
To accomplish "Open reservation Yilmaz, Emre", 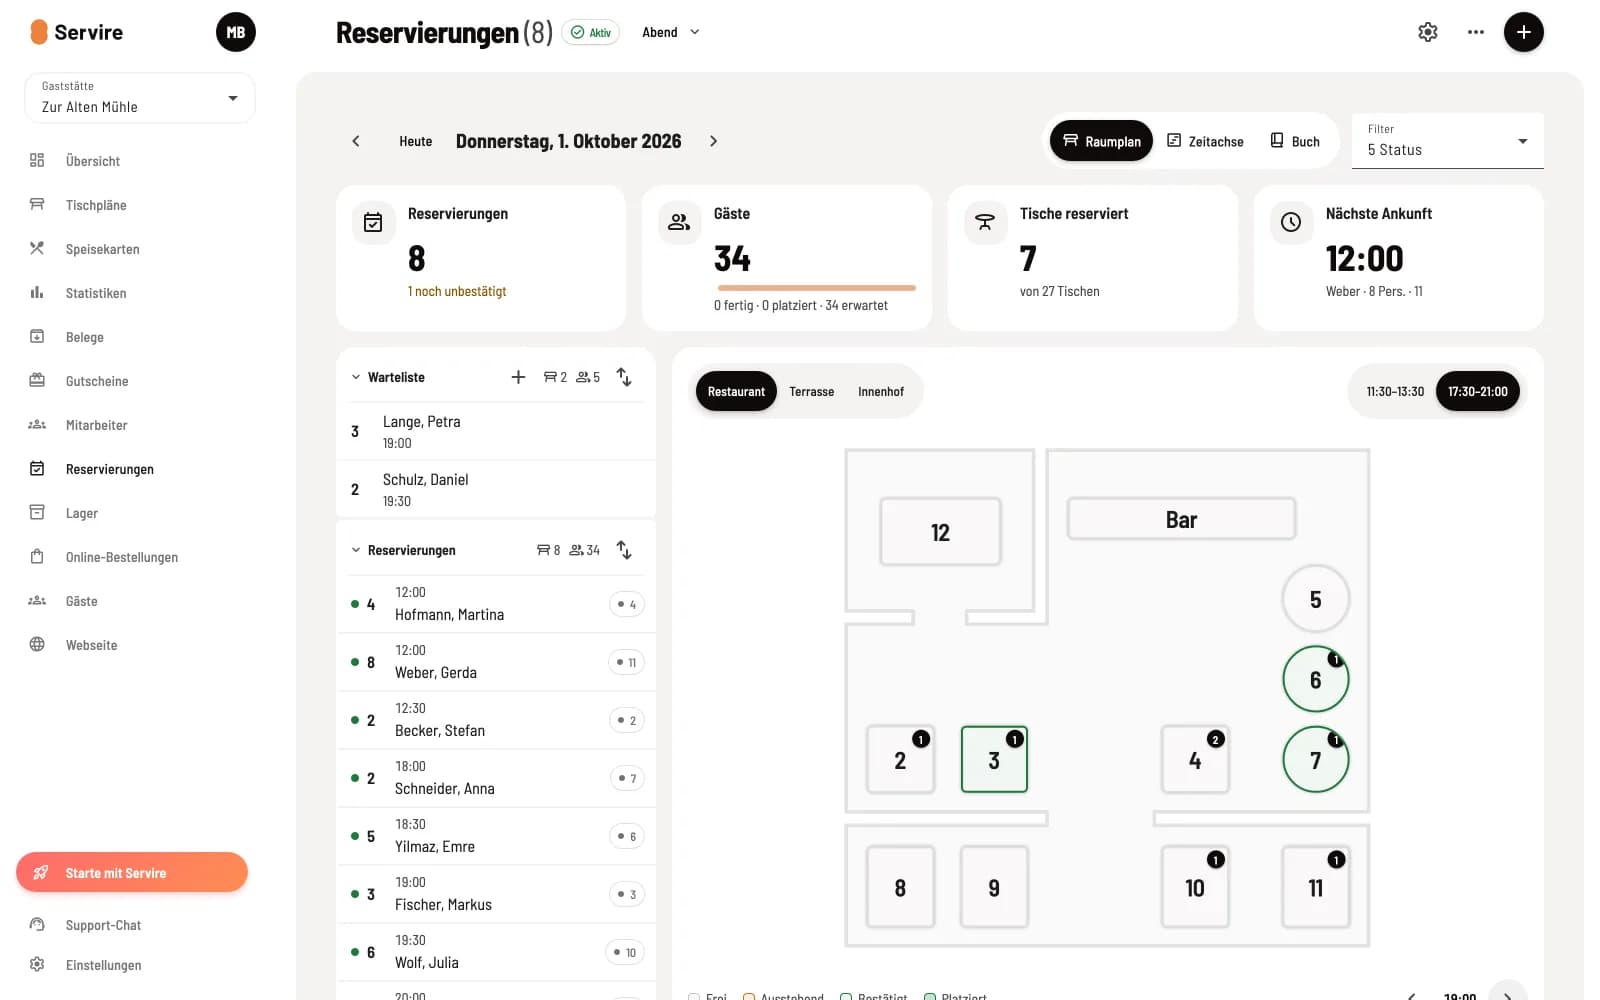I will point(496,836).
